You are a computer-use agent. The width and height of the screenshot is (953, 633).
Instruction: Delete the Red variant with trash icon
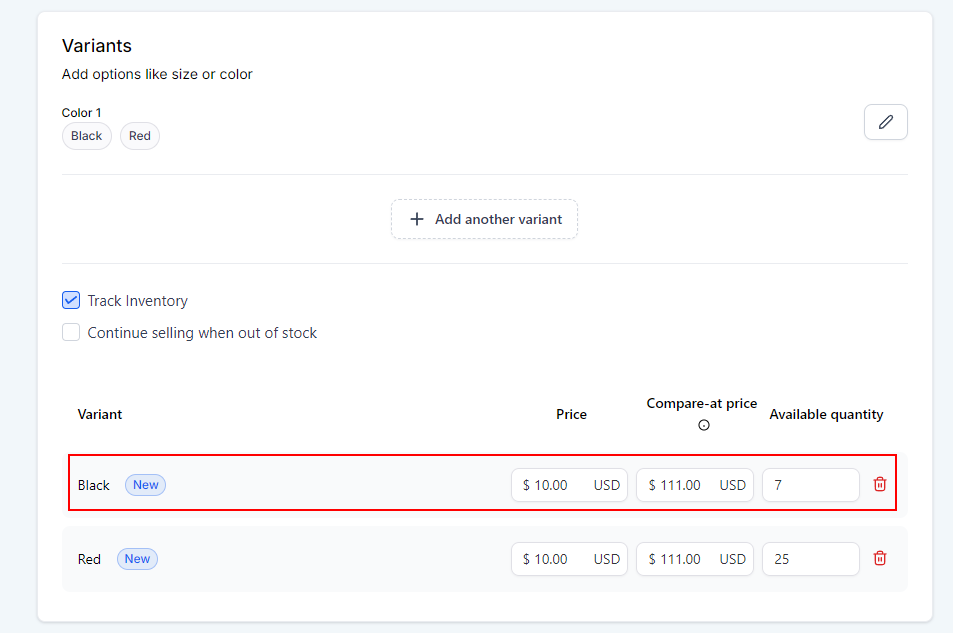(880, 559)
